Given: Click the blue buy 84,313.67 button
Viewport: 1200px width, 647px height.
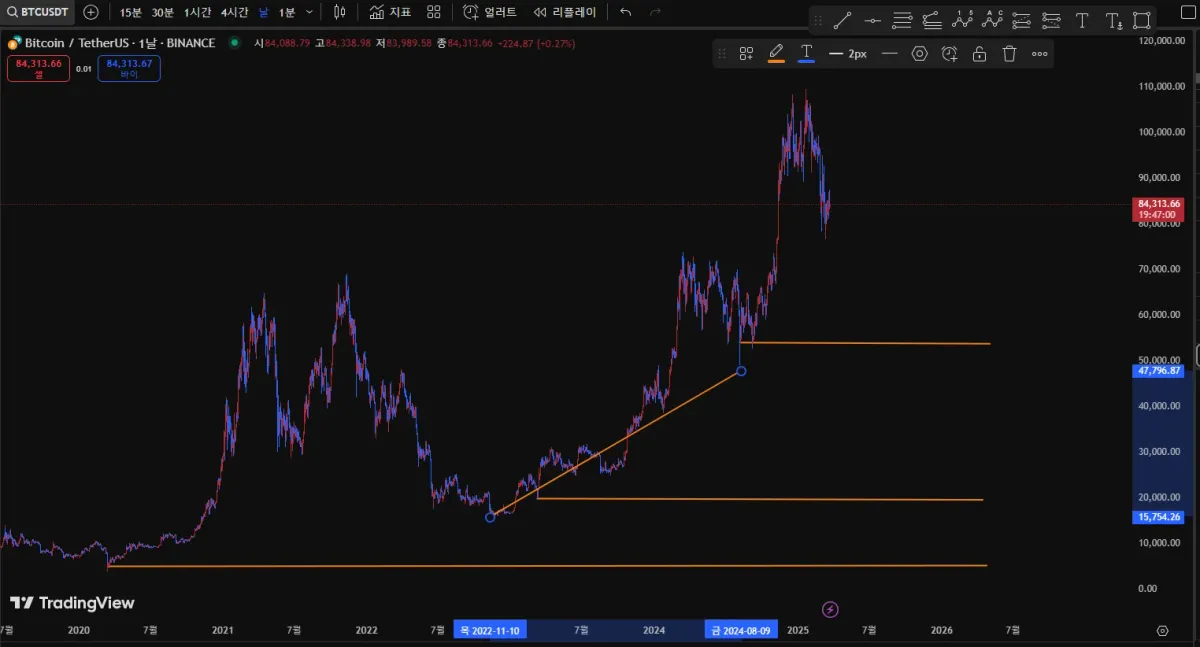Looking at the screenshot, I should (130, 68).
